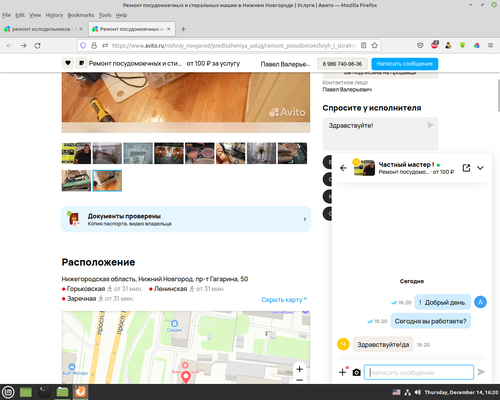Open the History menu

54,15
